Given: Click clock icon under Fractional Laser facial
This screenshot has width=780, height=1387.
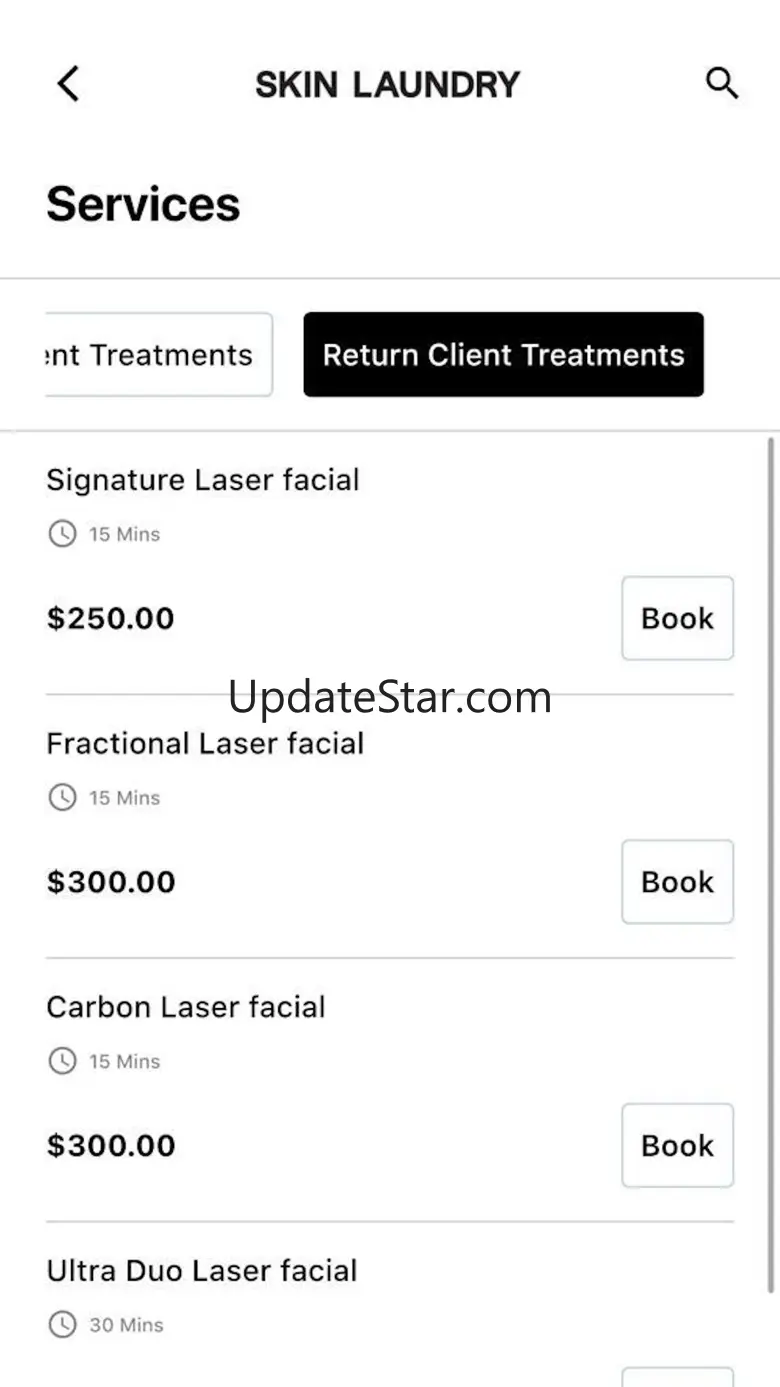Looking at the screenshot, I should [x=62, y=798].
